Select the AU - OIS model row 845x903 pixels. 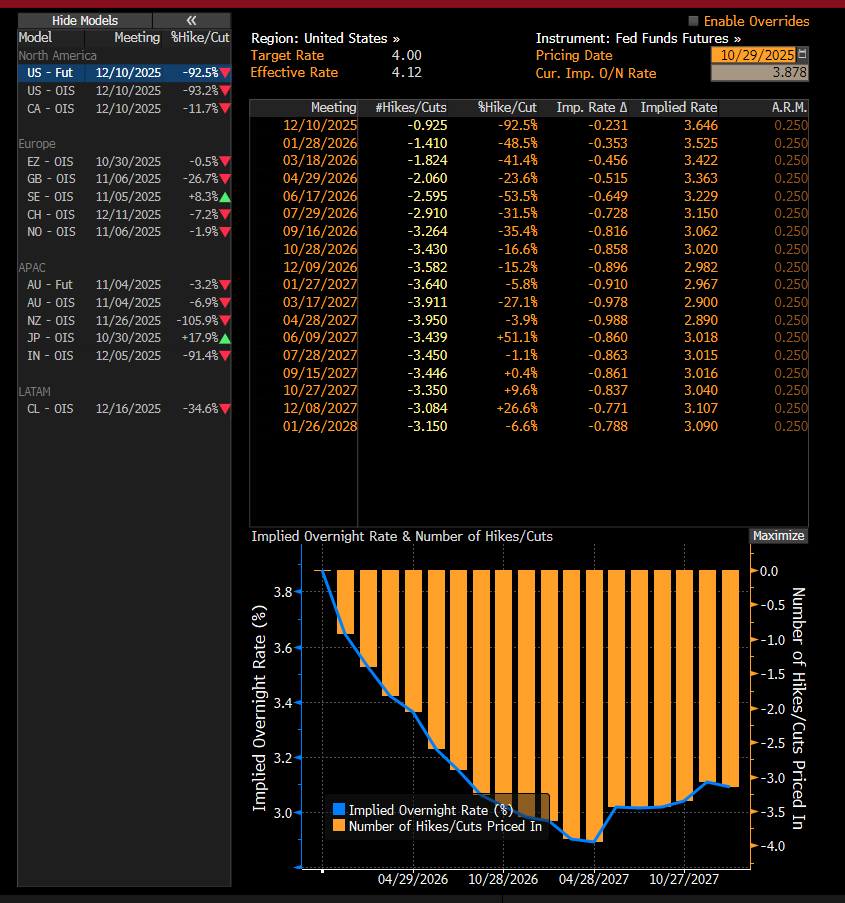point(124,303)
